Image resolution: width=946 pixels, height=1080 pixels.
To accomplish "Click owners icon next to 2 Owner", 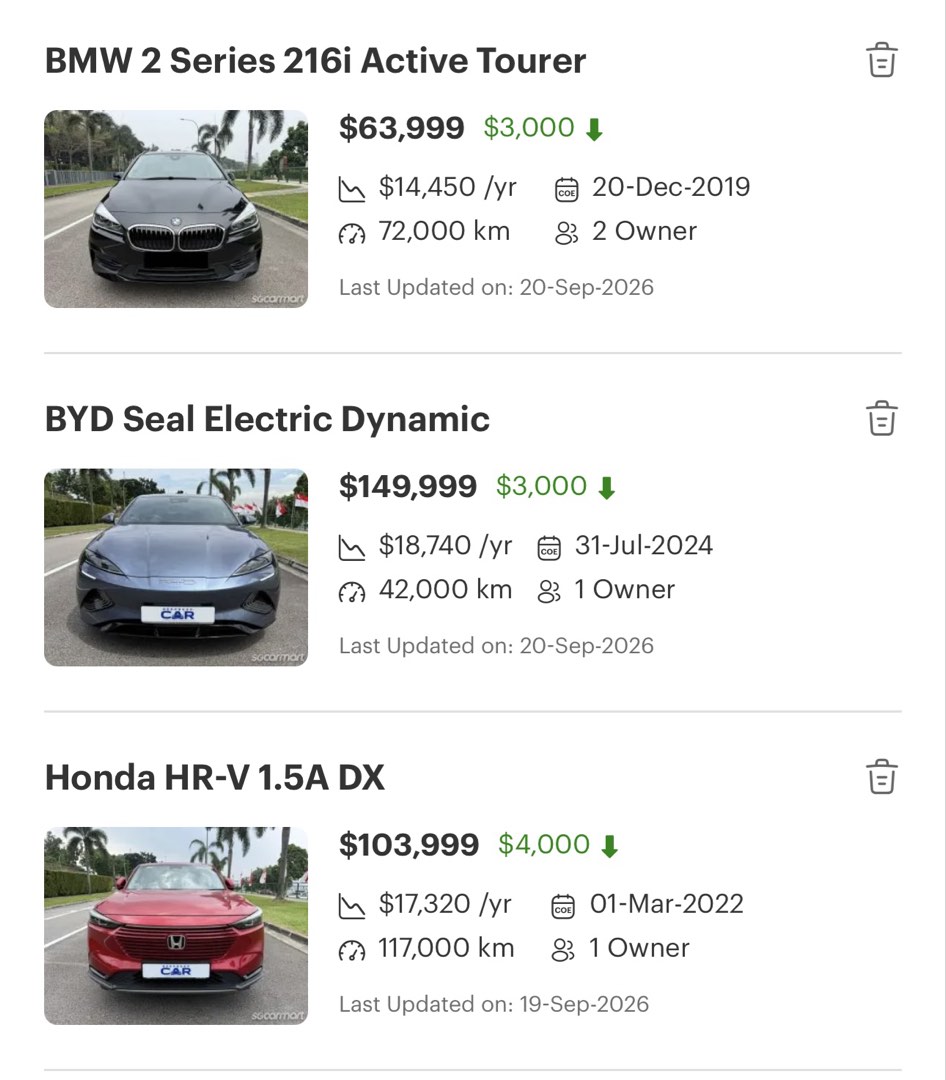I will (x=566, y=233).
